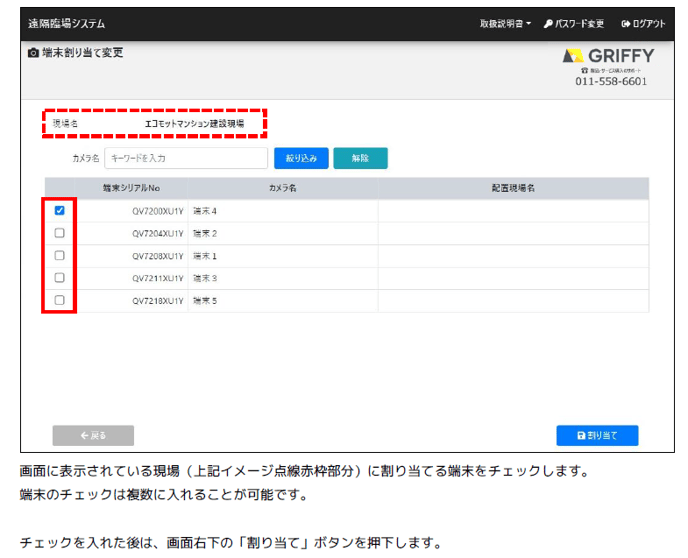
Task: Uncheck the checkbox for 端末４
Action: (60, 211)
